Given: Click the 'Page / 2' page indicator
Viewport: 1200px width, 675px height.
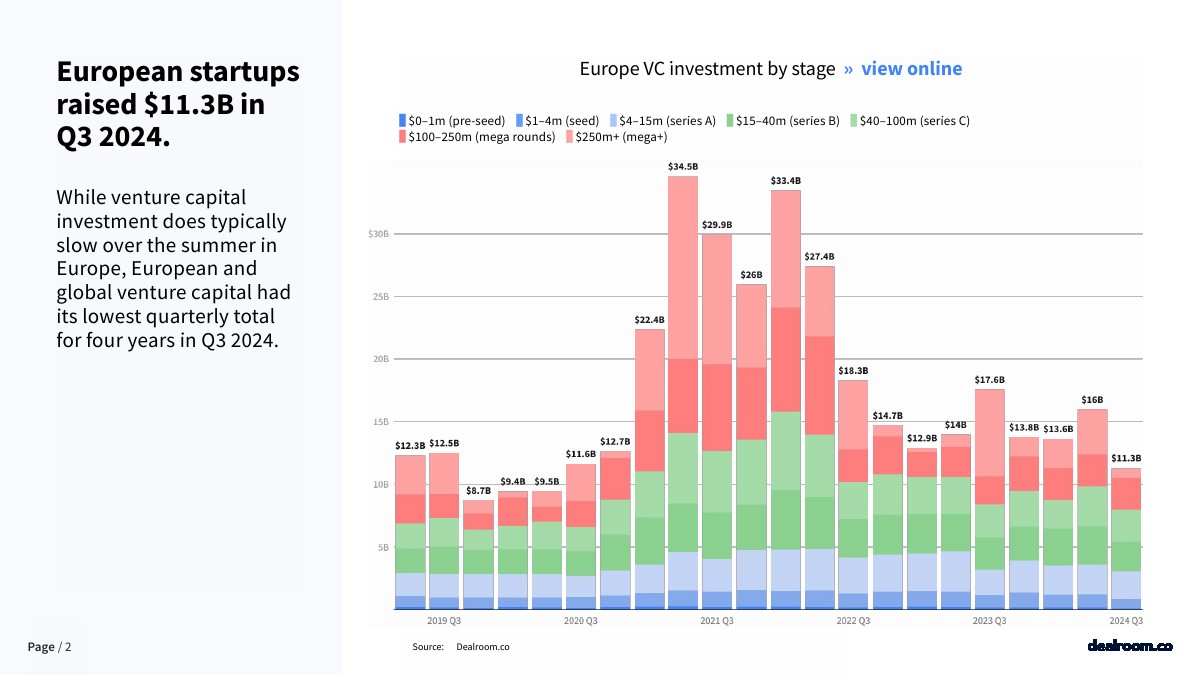Looking at the screenshot, I should point(49,647).
